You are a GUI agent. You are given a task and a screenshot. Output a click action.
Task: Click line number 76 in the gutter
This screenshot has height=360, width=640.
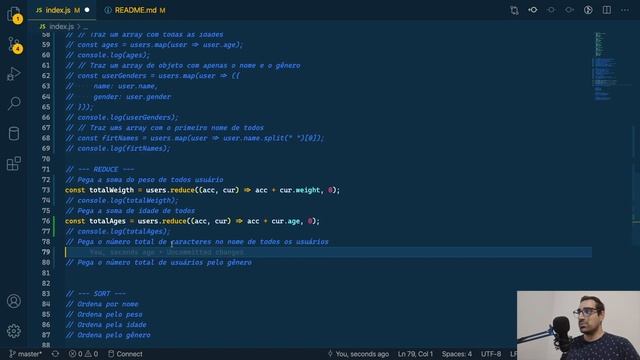click(46, 221)
